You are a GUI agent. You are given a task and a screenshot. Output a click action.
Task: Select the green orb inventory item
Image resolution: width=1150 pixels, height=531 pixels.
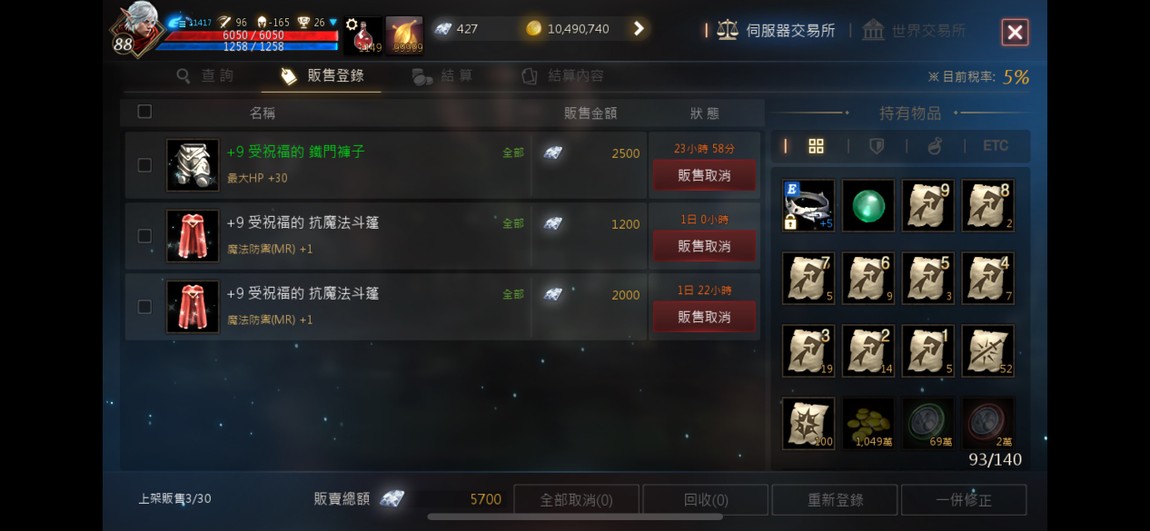point(868,206)
